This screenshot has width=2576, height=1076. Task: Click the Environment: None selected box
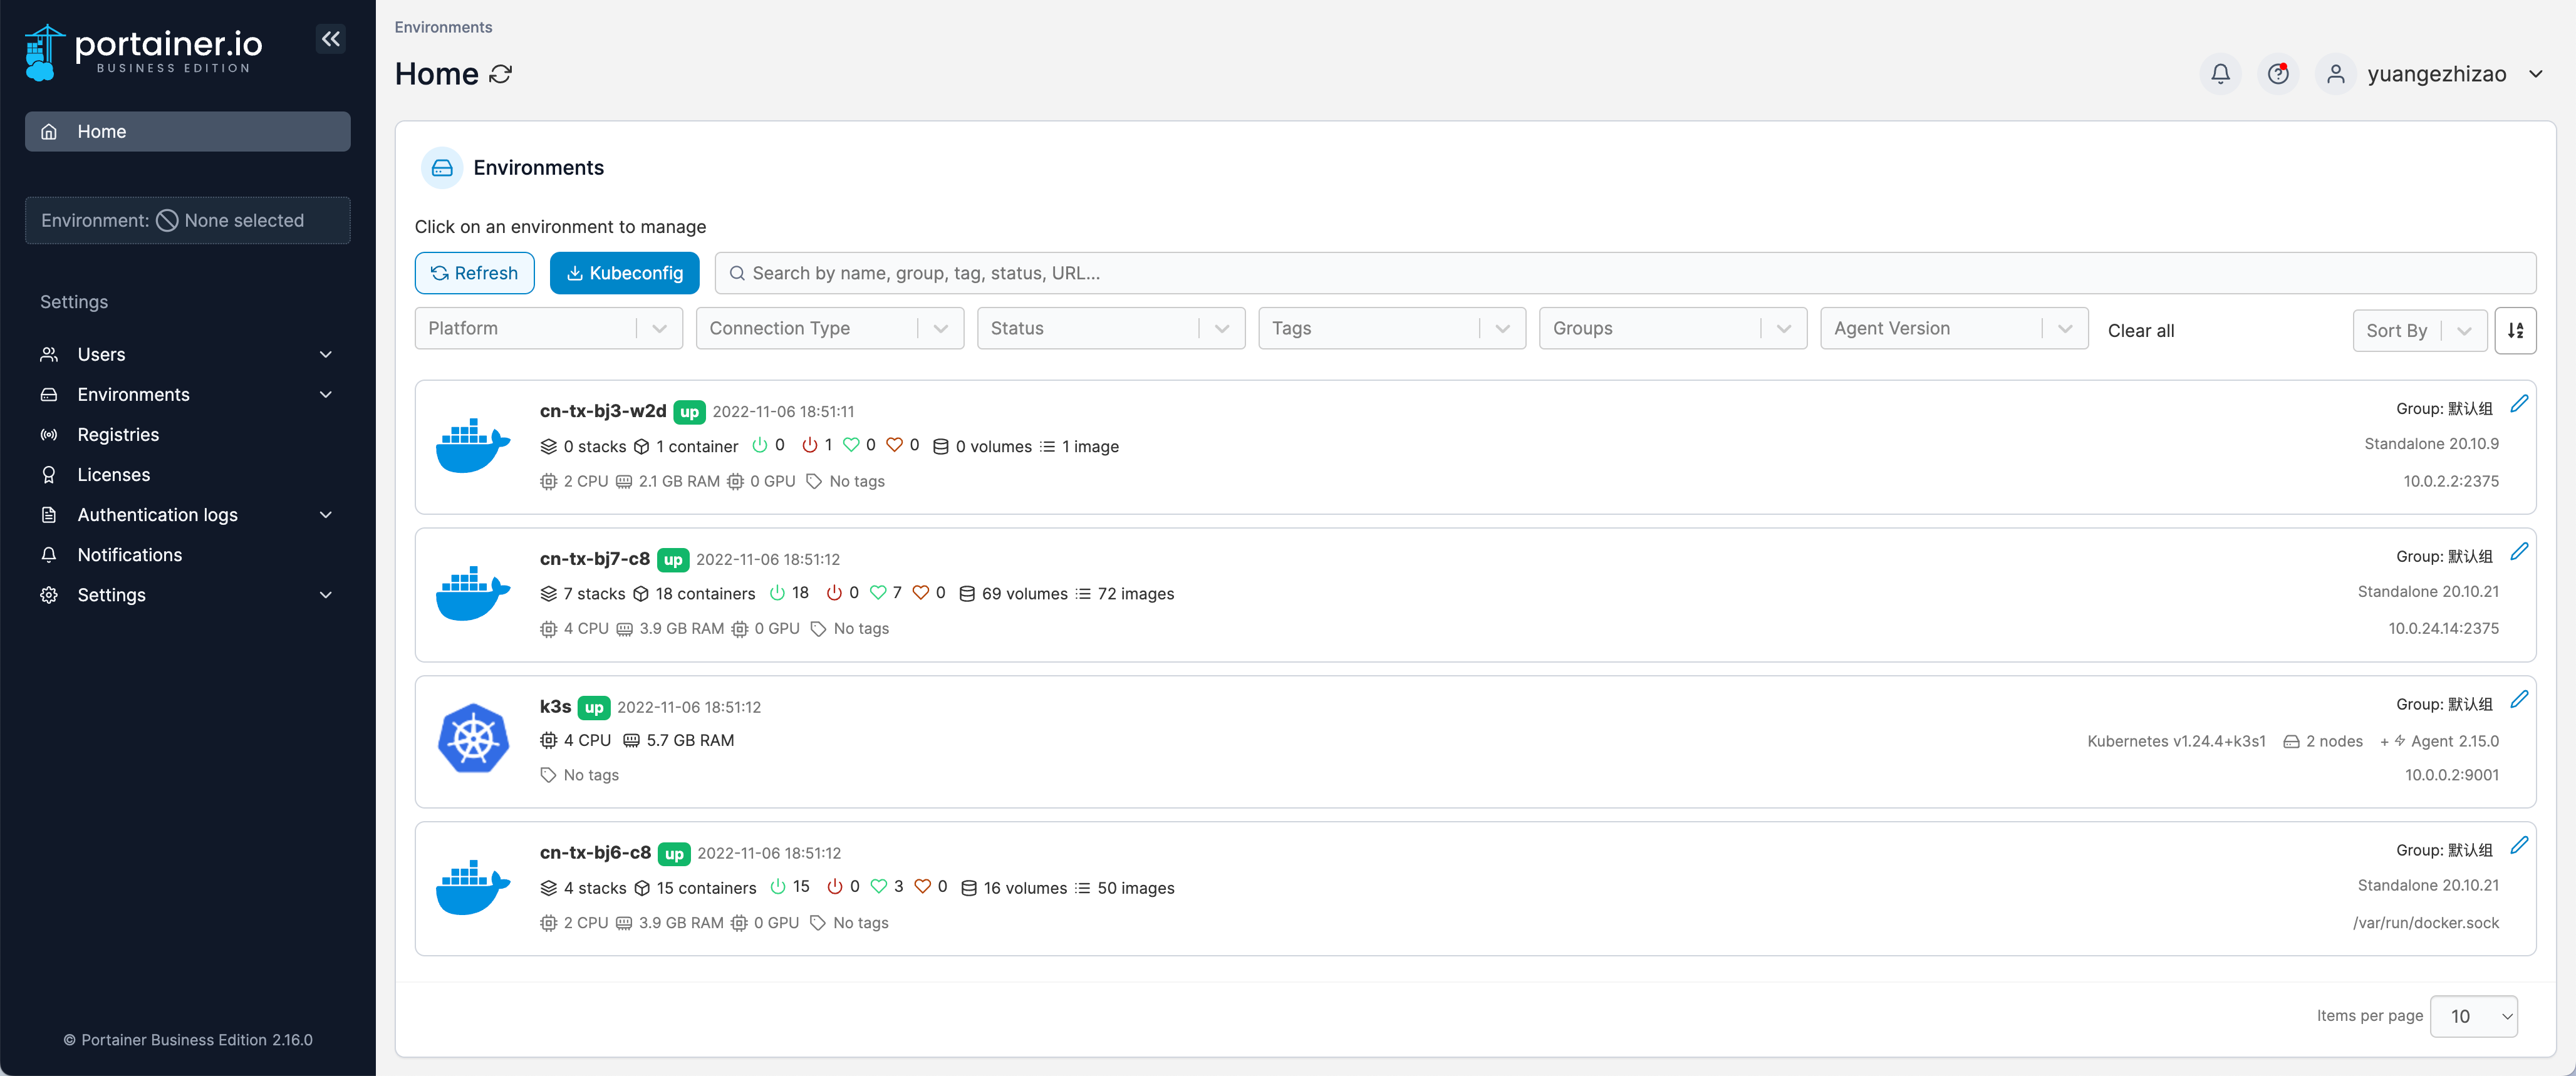click(188, 220)
